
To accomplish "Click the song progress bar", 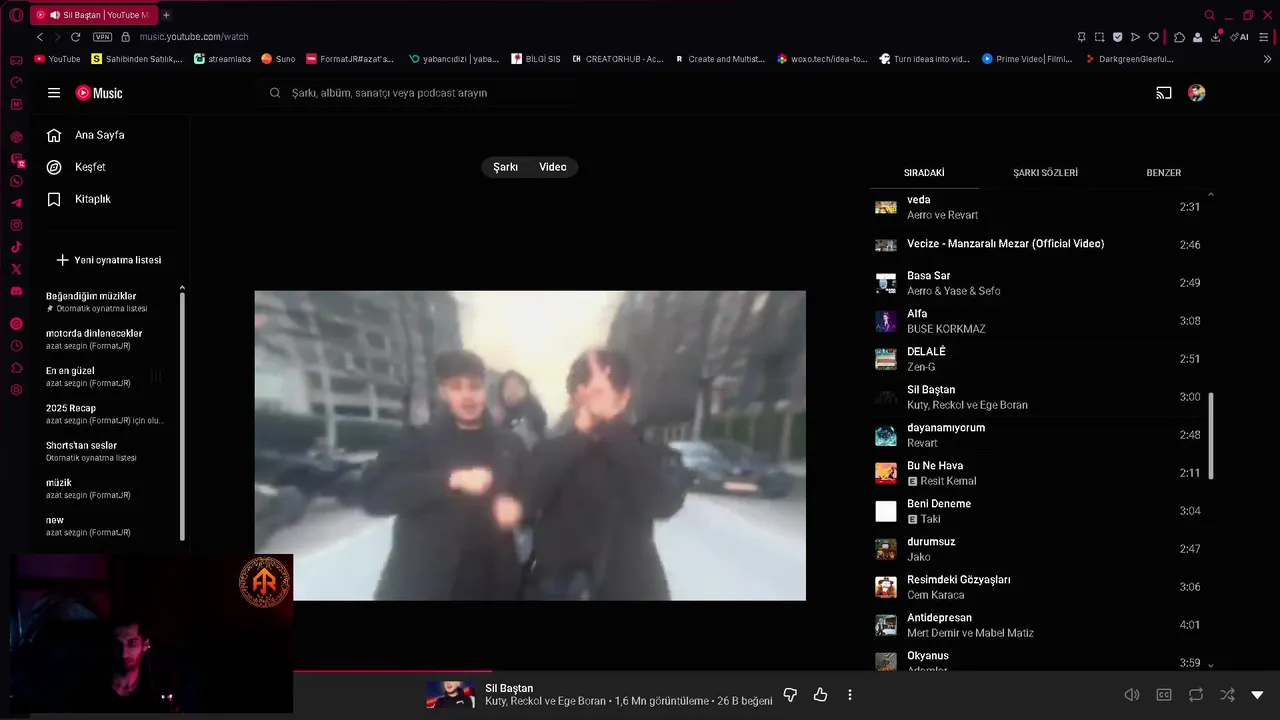I will tap(640, 671).
